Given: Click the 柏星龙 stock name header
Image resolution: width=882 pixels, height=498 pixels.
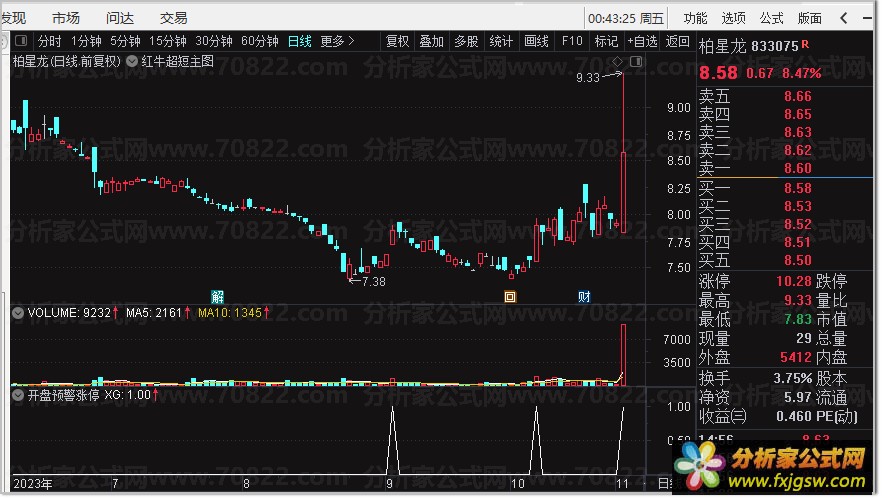Looking at the screenshot, I should tap(722, 46).
